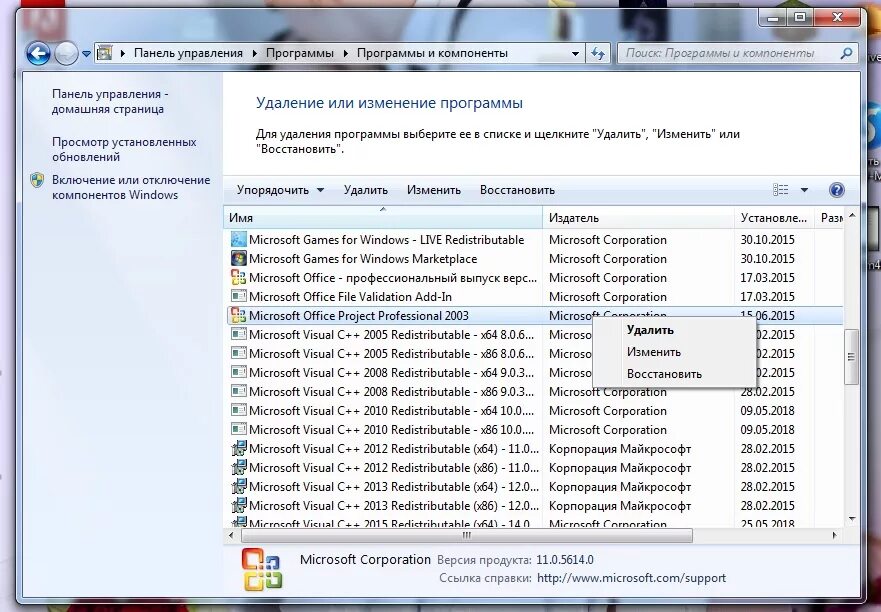Sort by 'Имя' column header
Image resolution: width=881 pixels, height=612 pixels.
pos(383,218)
